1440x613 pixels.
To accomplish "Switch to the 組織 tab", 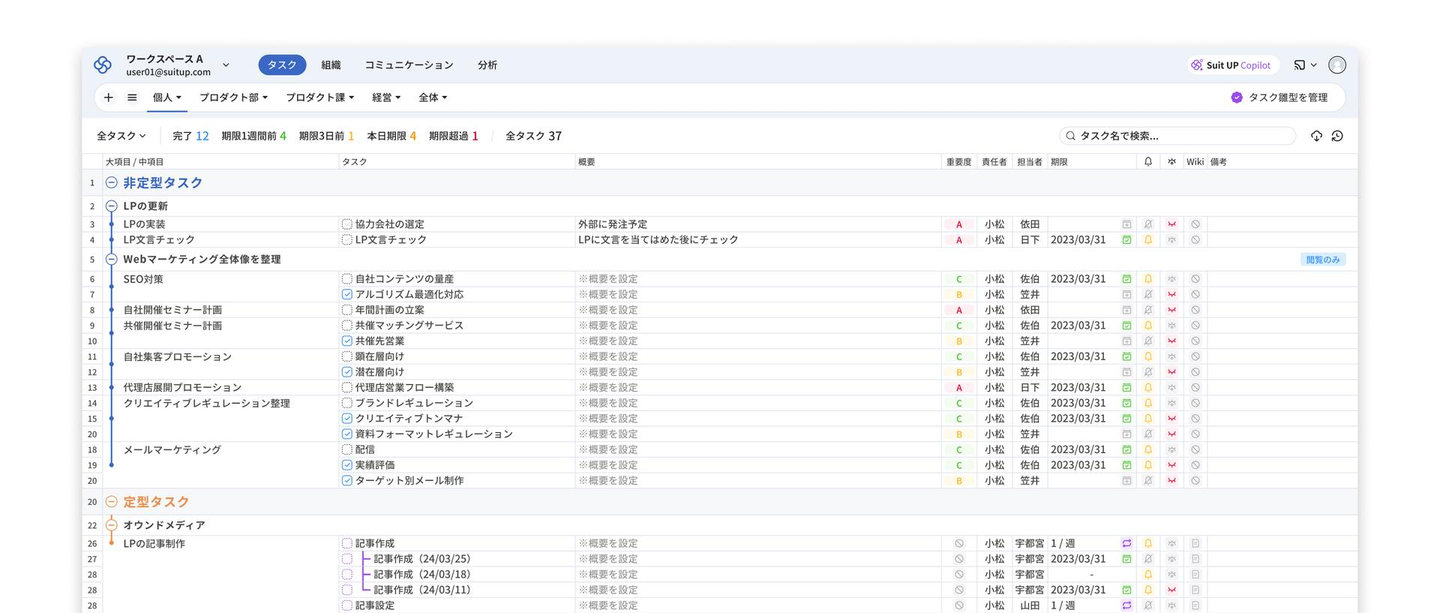I will 331,65.
